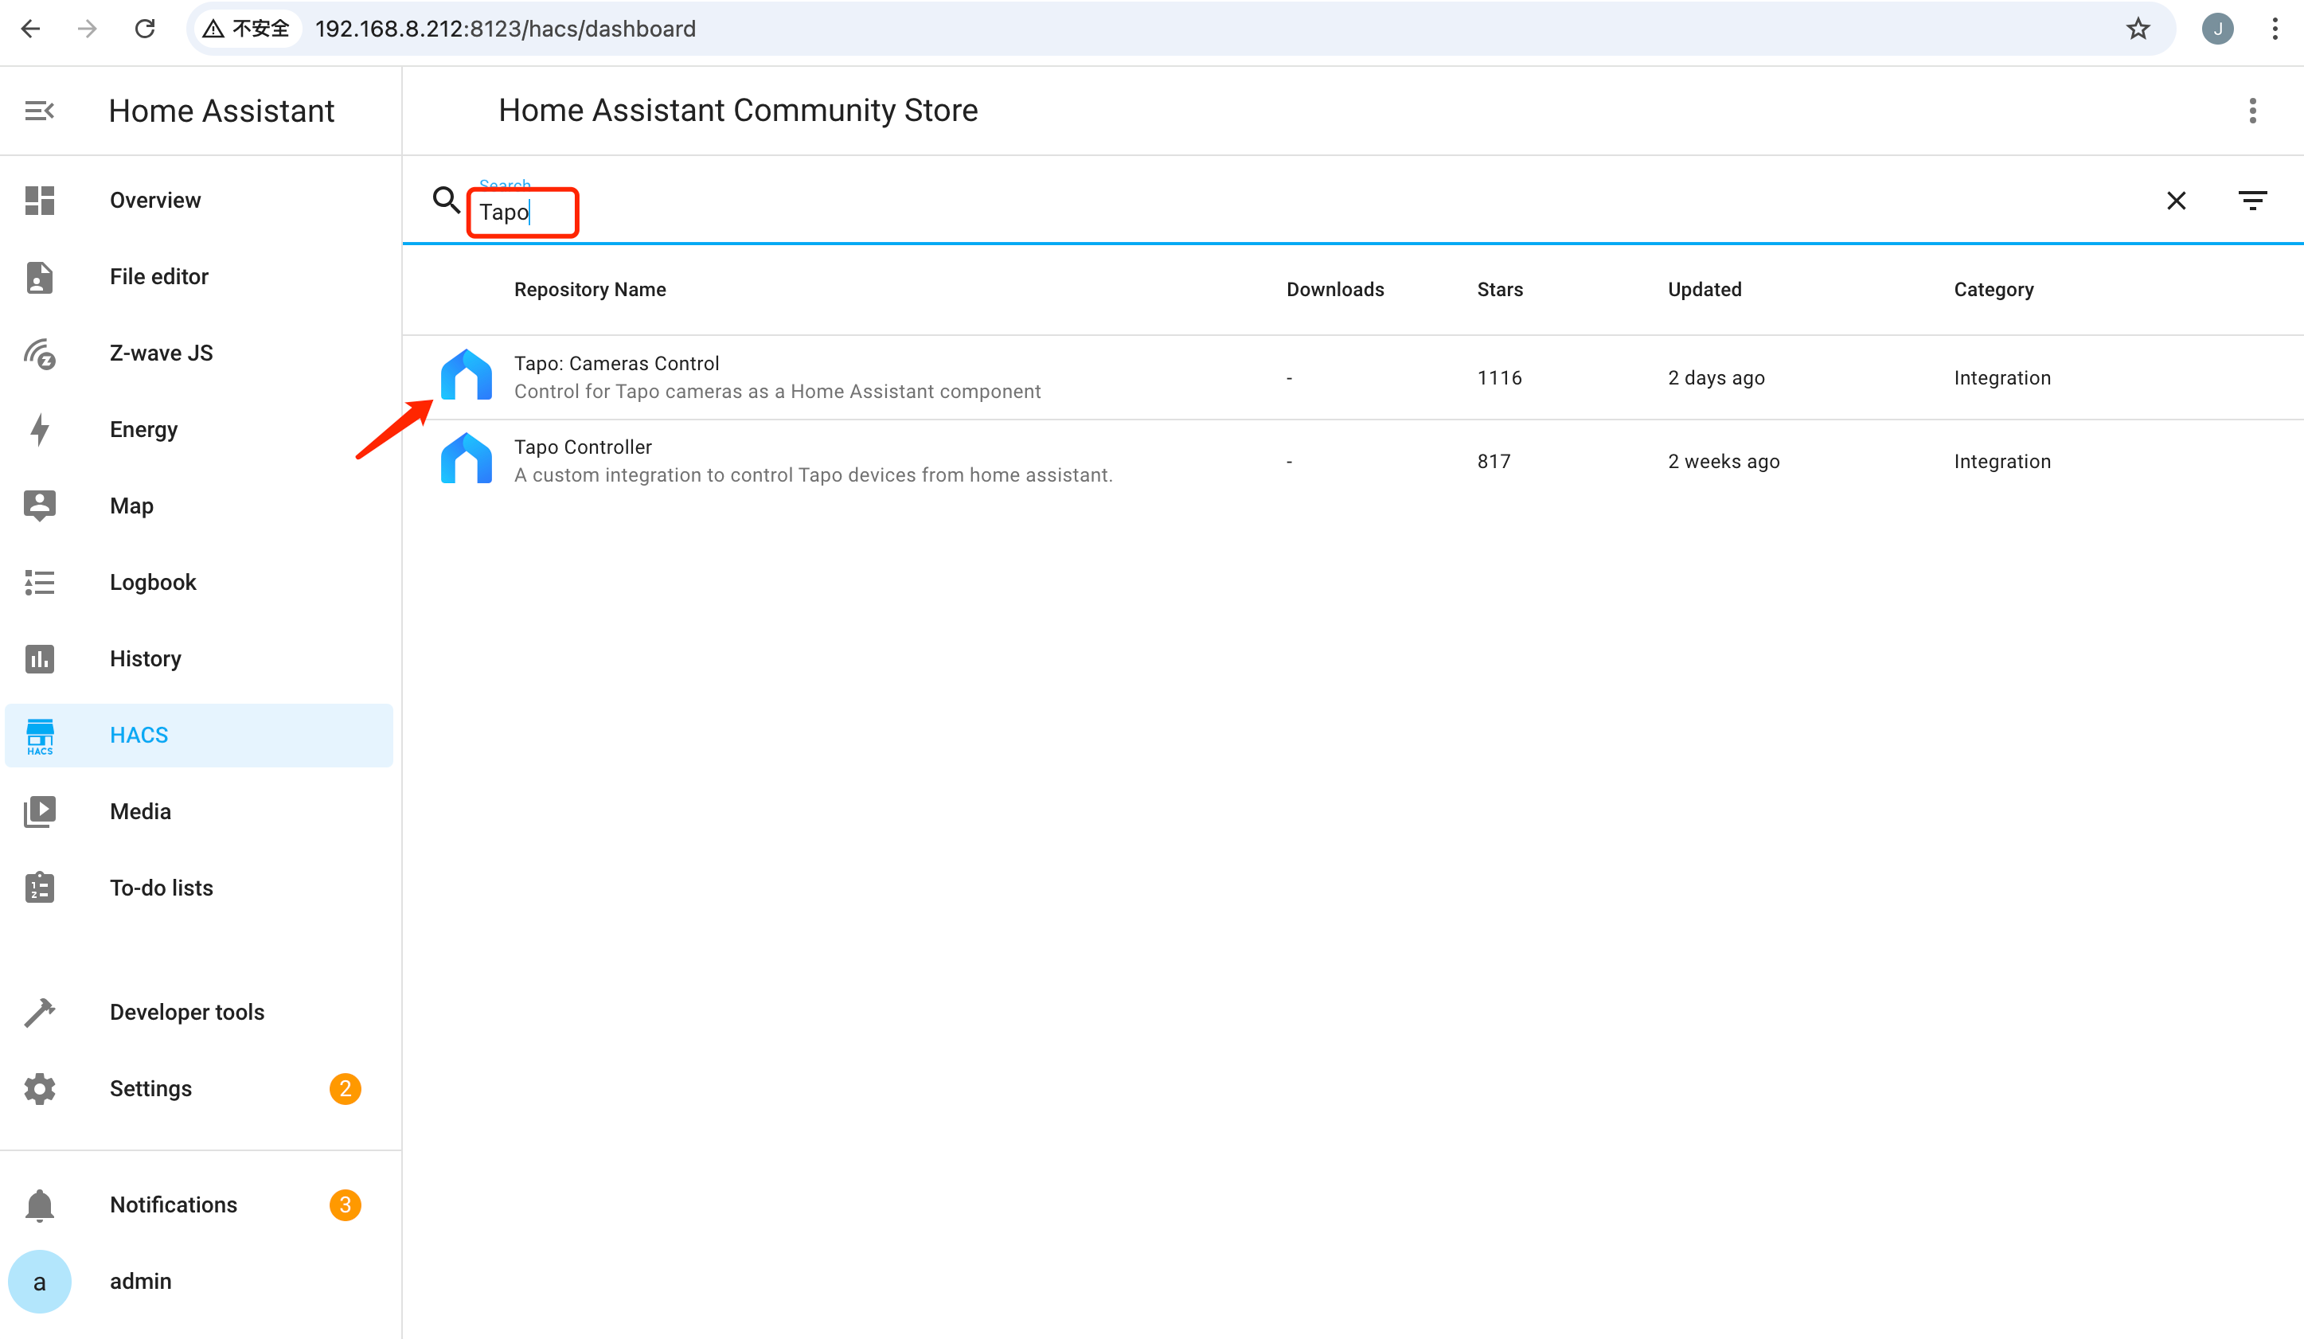The height and width of the screenshot is (1339, 2304).
Task: Bookmark this page with the star icon
Action: pyautogui.click(x=2137, y=29)
